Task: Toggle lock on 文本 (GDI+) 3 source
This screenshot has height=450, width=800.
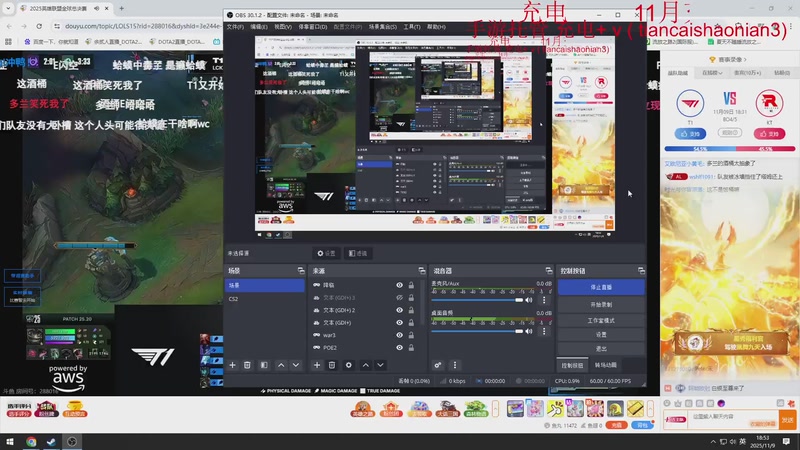Action: pyautogui.click(x=411, y=298)
